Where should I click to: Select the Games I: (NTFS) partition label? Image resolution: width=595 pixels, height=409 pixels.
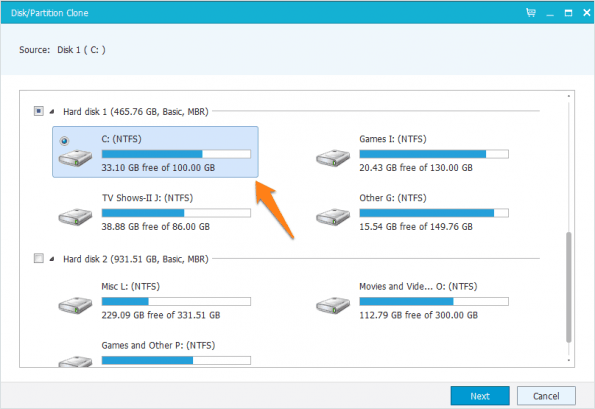[393, 139]
